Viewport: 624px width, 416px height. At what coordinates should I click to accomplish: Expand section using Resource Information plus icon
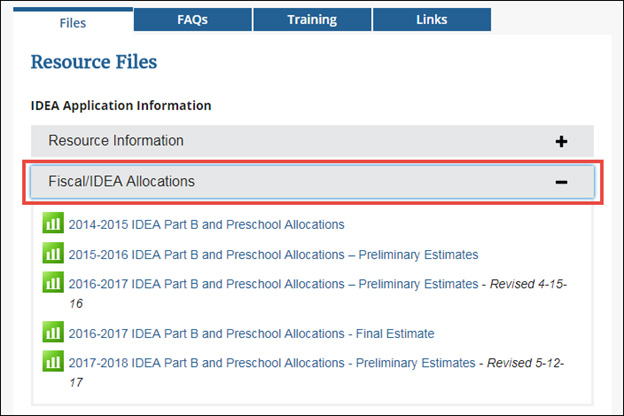[561, 142]
